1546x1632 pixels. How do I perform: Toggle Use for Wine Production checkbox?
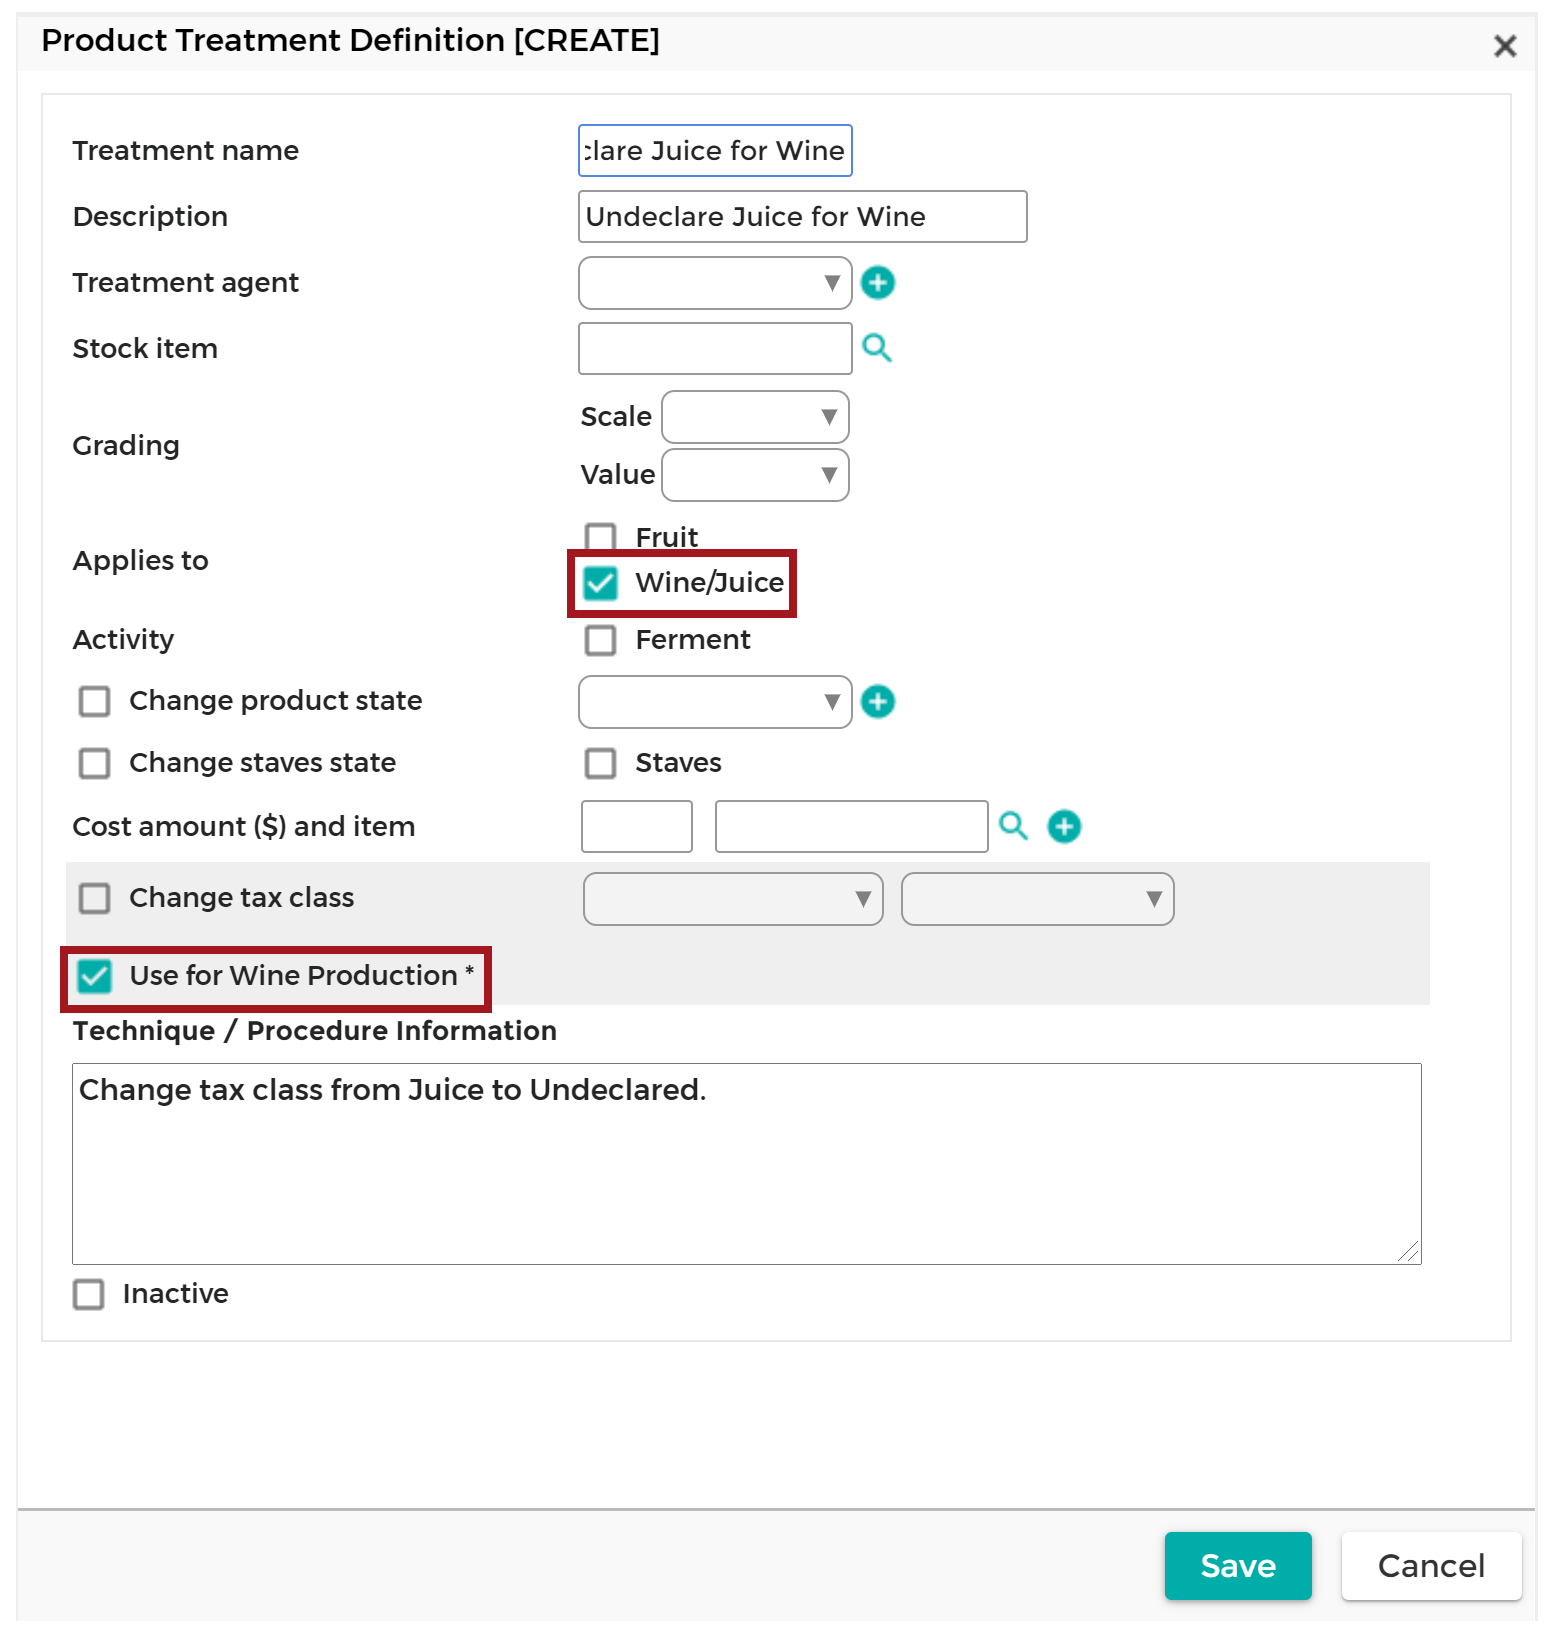pos(95,976)
